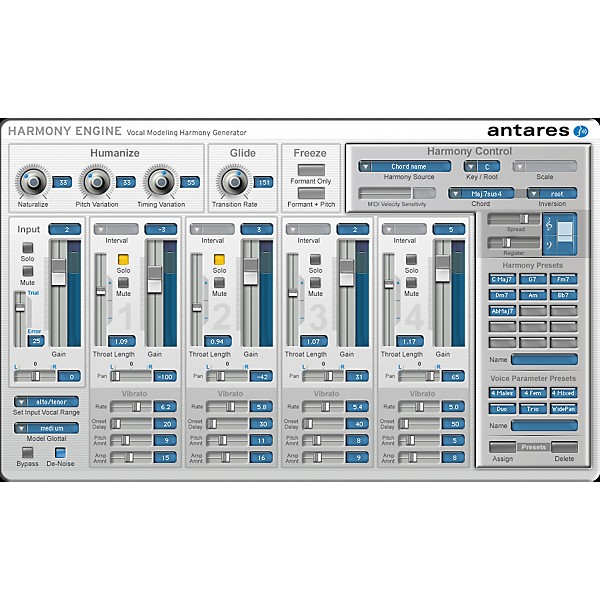The width and height of the screenshot is (600, 600).
Task: Click voice 1 Throat Length slider
Action: [x=101, y=300]
